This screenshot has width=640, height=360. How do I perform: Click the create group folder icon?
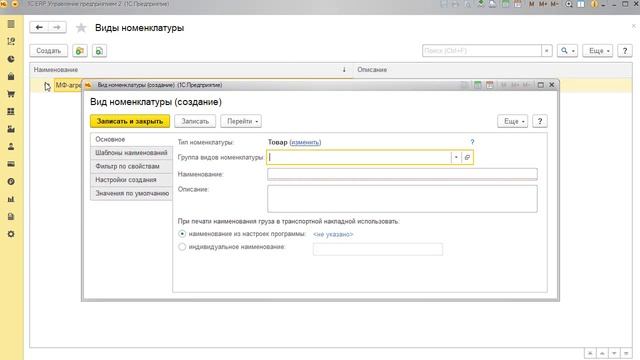click(80, 51)
